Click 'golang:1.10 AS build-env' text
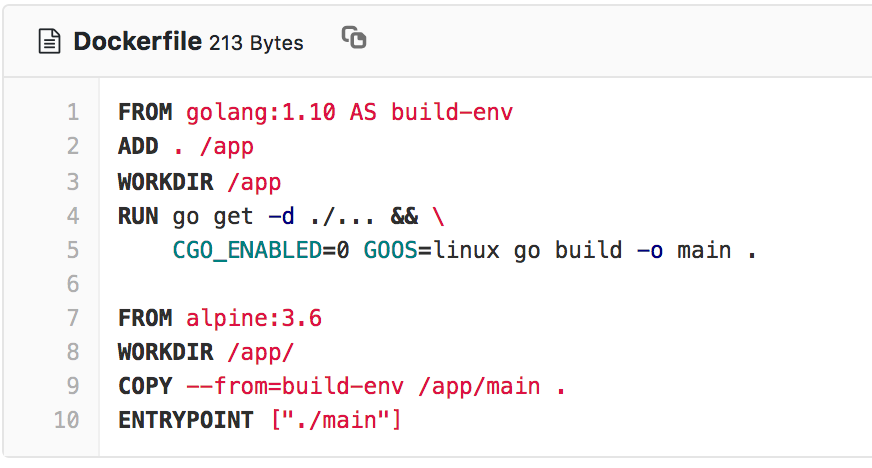Image resolution: width=872 pixels, height=468 pixels. point(349,113)
